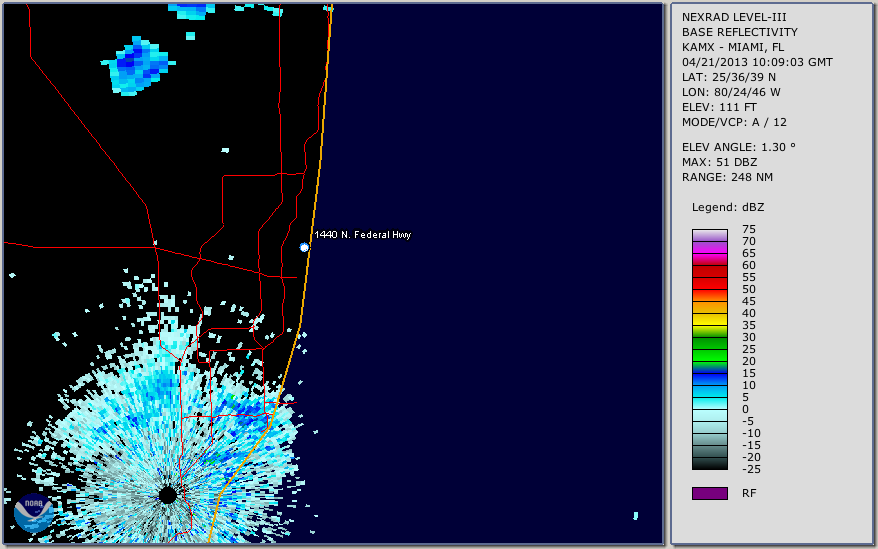The image size is (878, 549).
Task: Select the RANGE: 248 NM text
Action: coord(727,178)
